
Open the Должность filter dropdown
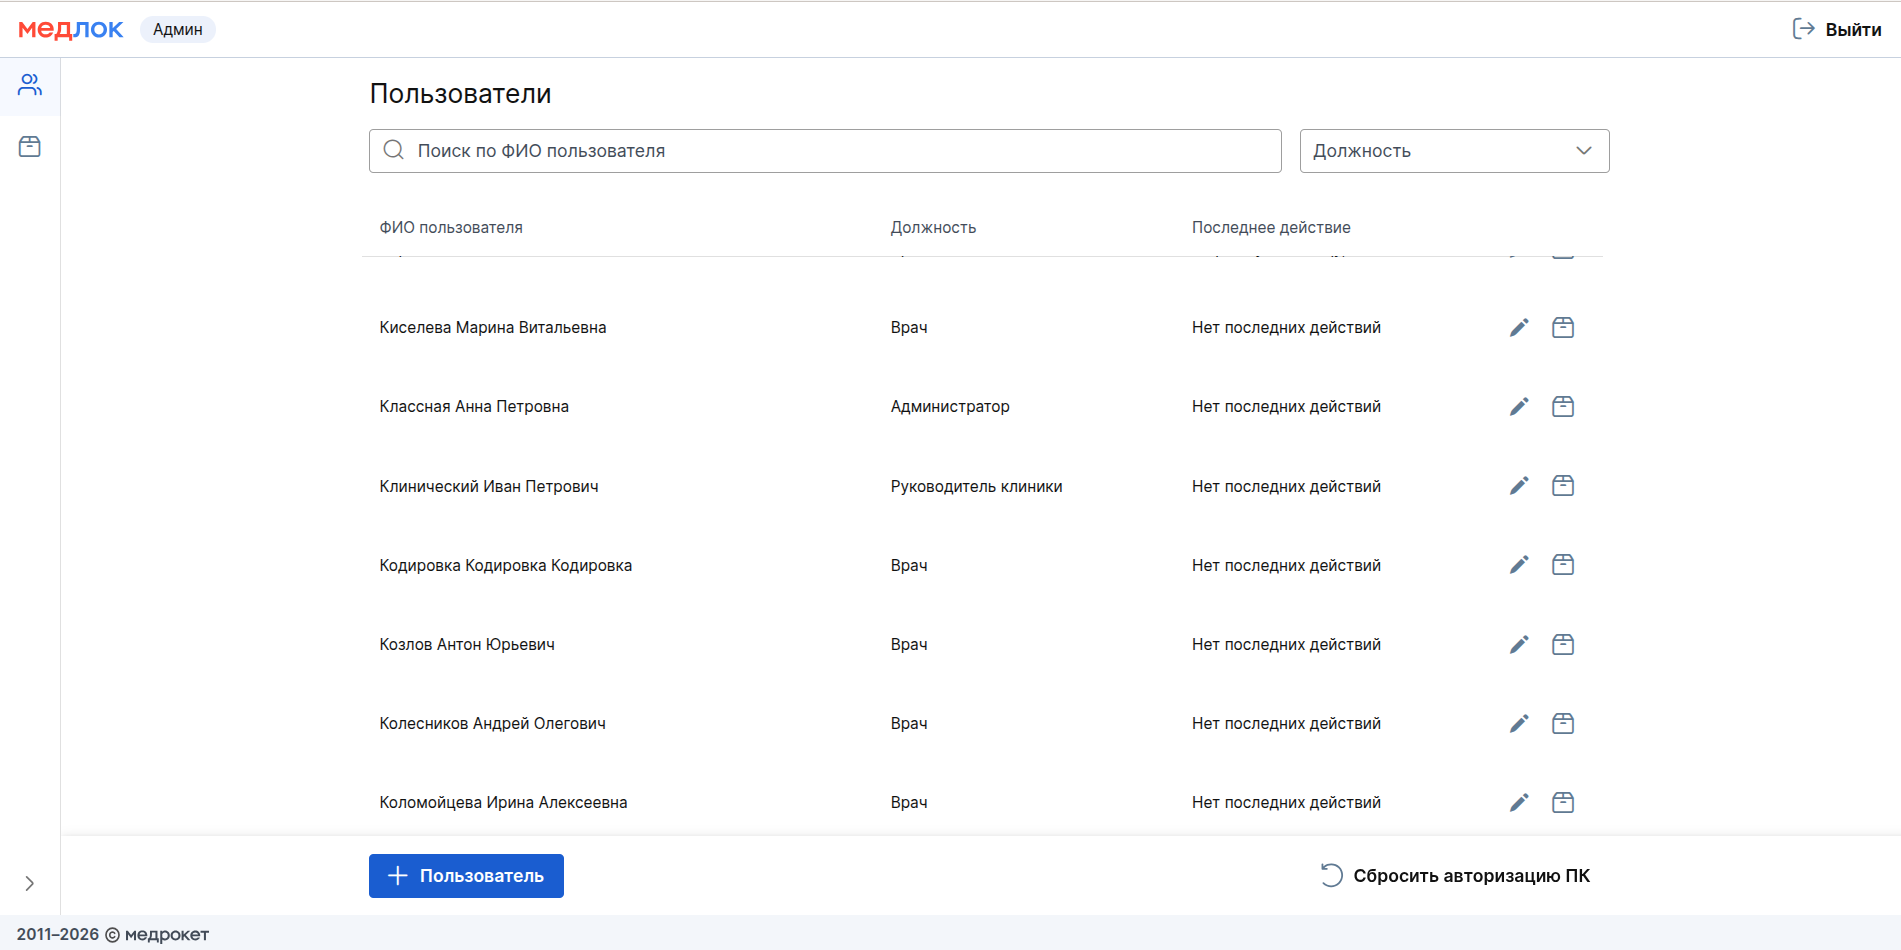click(x=1453, y=151)
